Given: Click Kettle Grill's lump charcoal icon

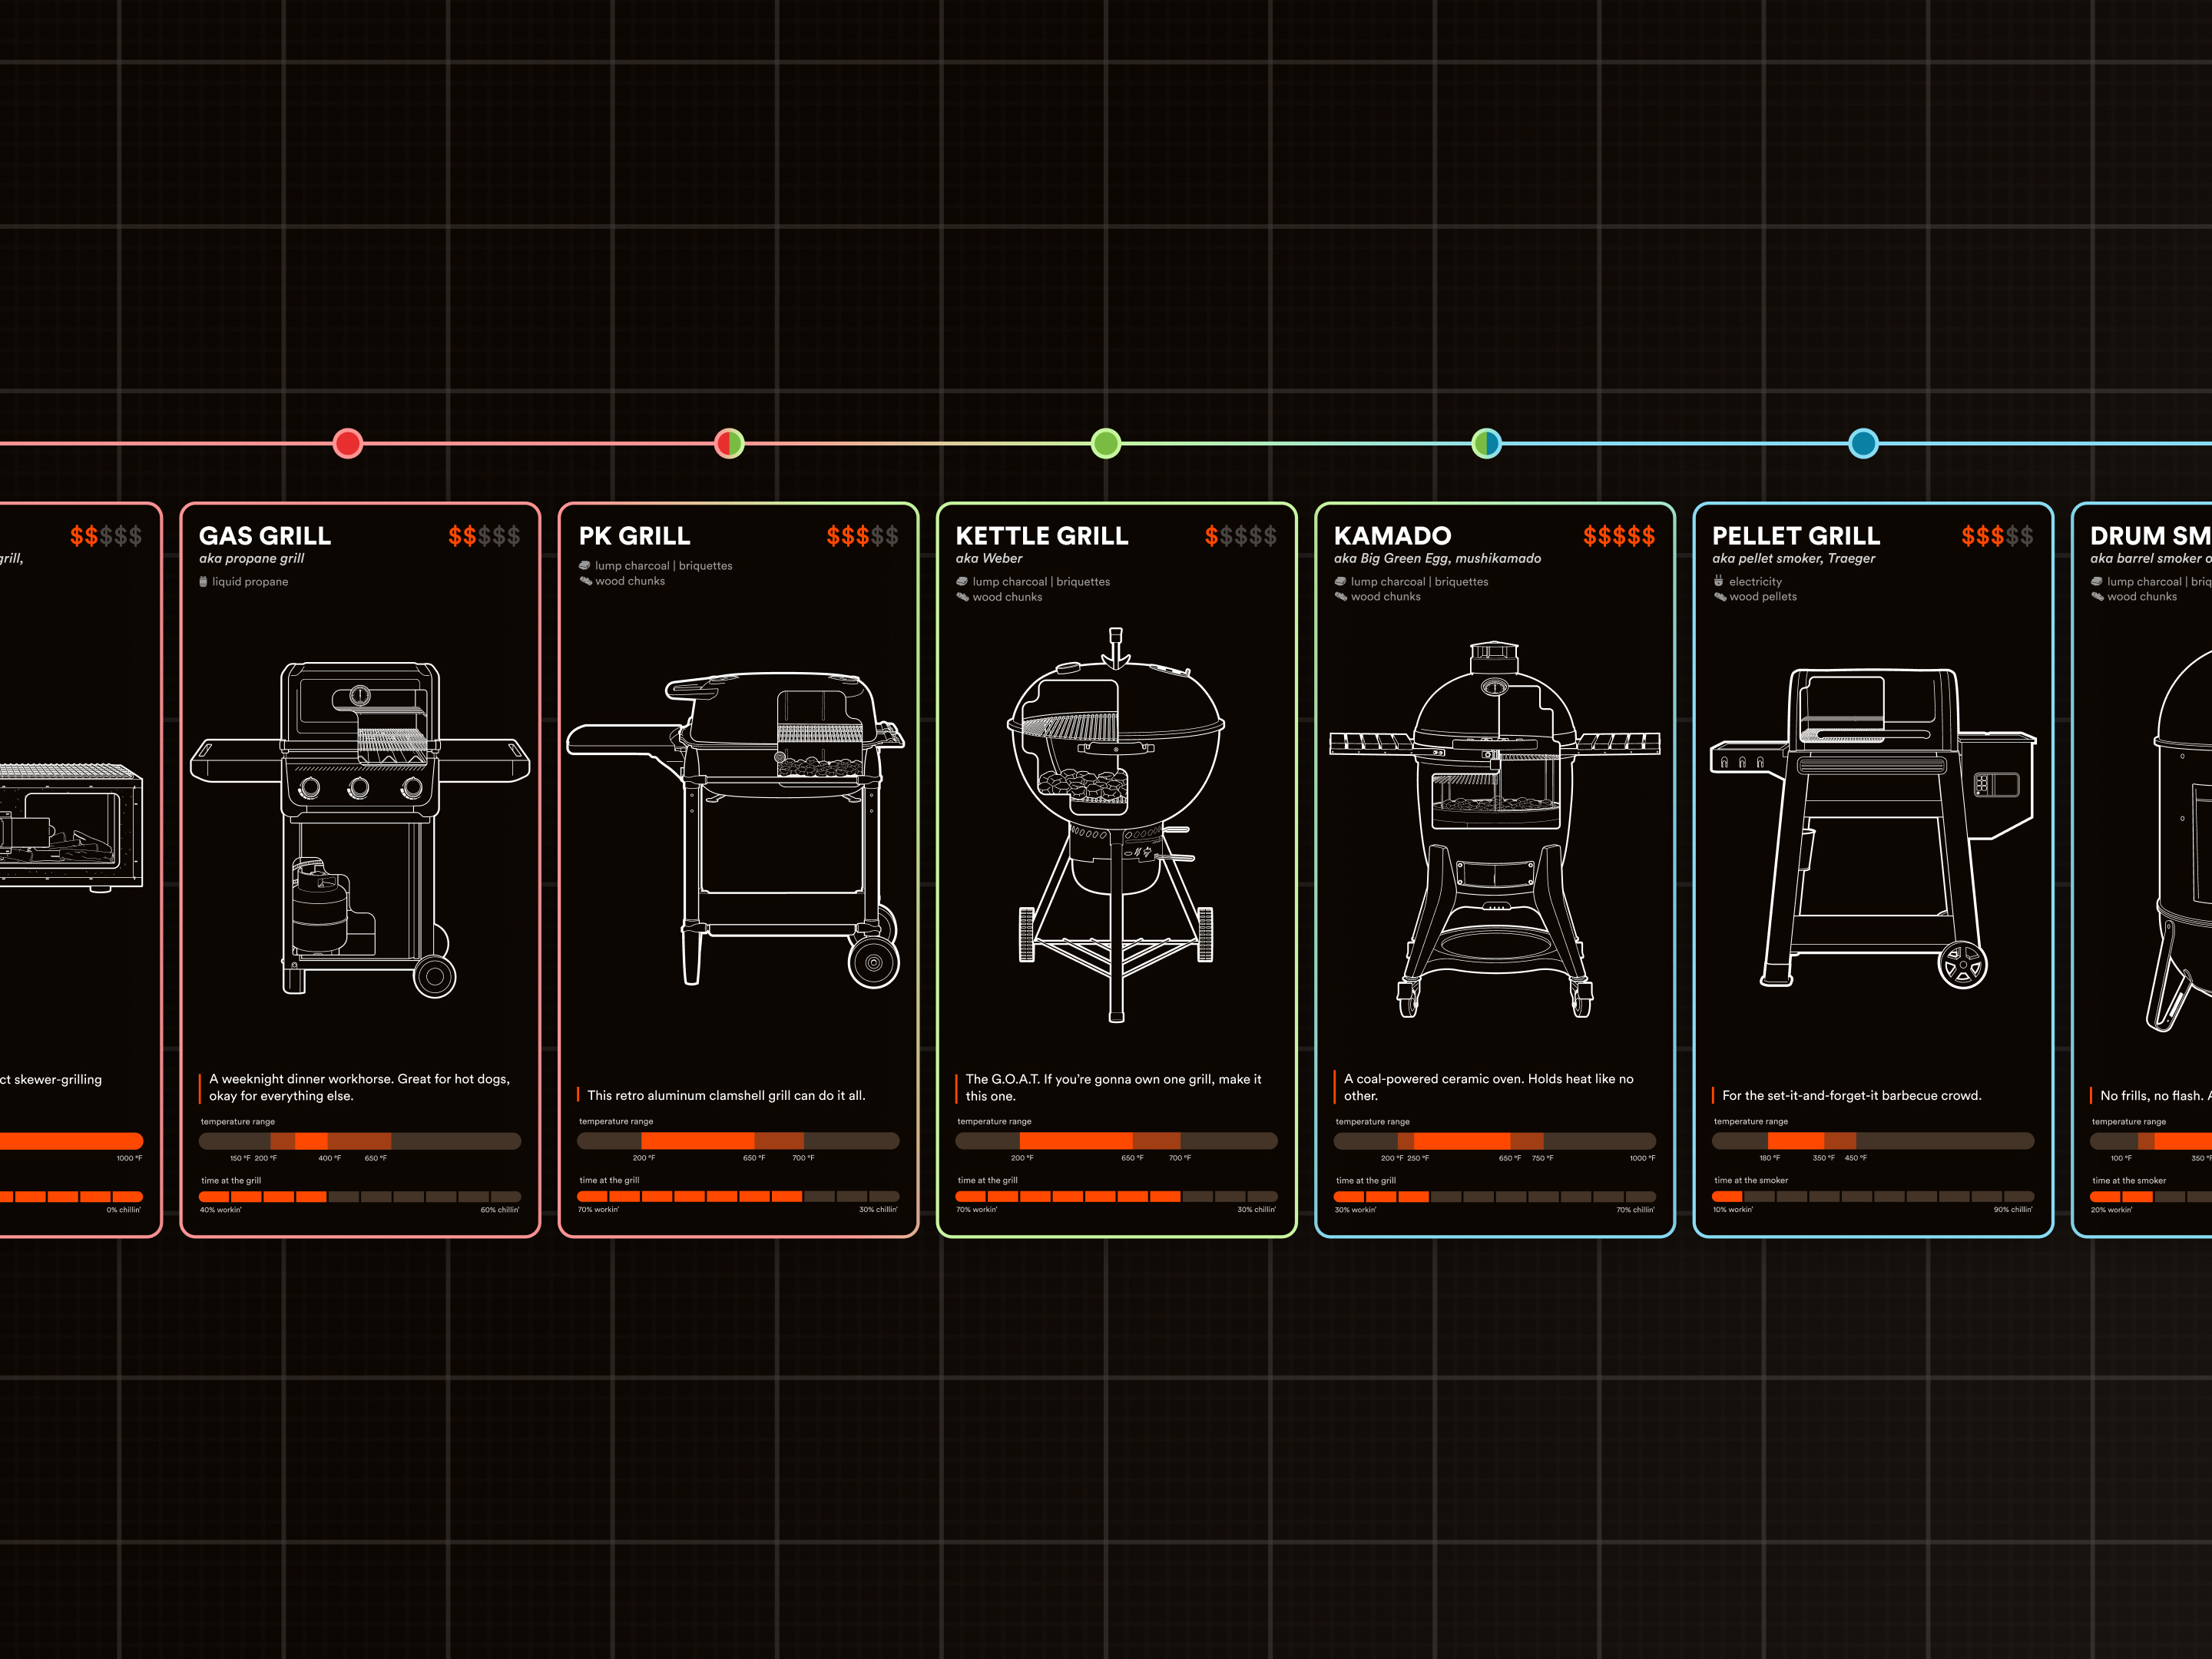Looking at the screenshot, I should pyautogui.click(x=962, y=581).
